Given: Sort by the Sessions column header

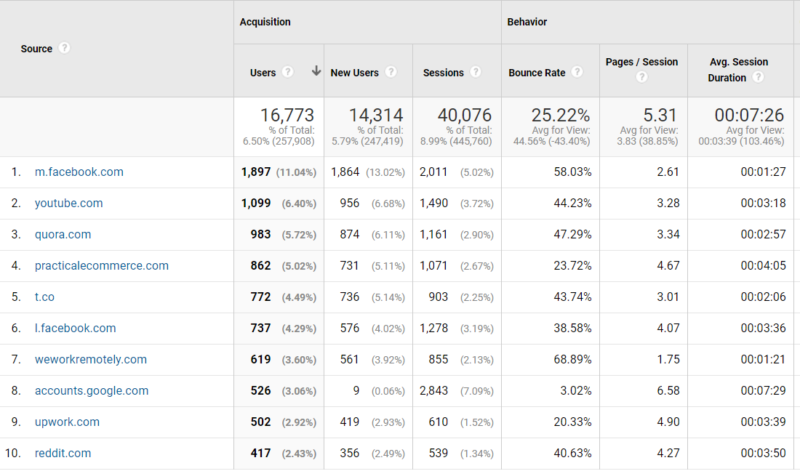Looking at the screenshot, I should click(443, 72).
